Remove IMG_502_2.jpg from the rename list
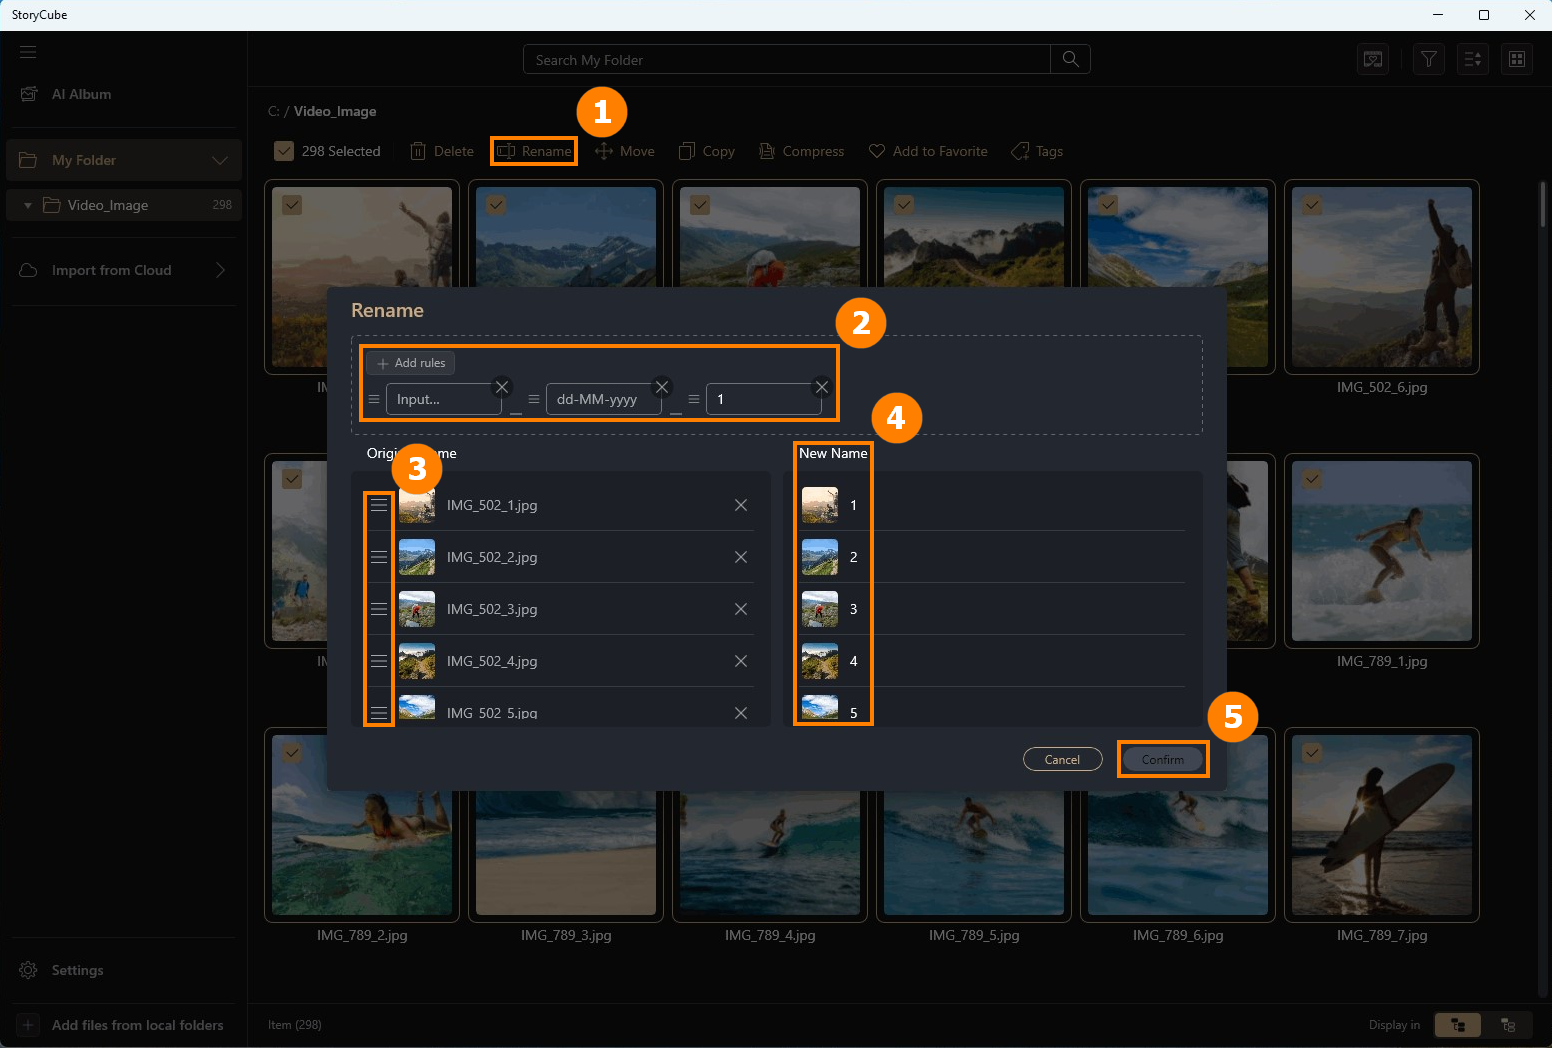Image resolution: width=1552 pixels, height=1048 pixels. pyautogui.click(x=741, y=557)
